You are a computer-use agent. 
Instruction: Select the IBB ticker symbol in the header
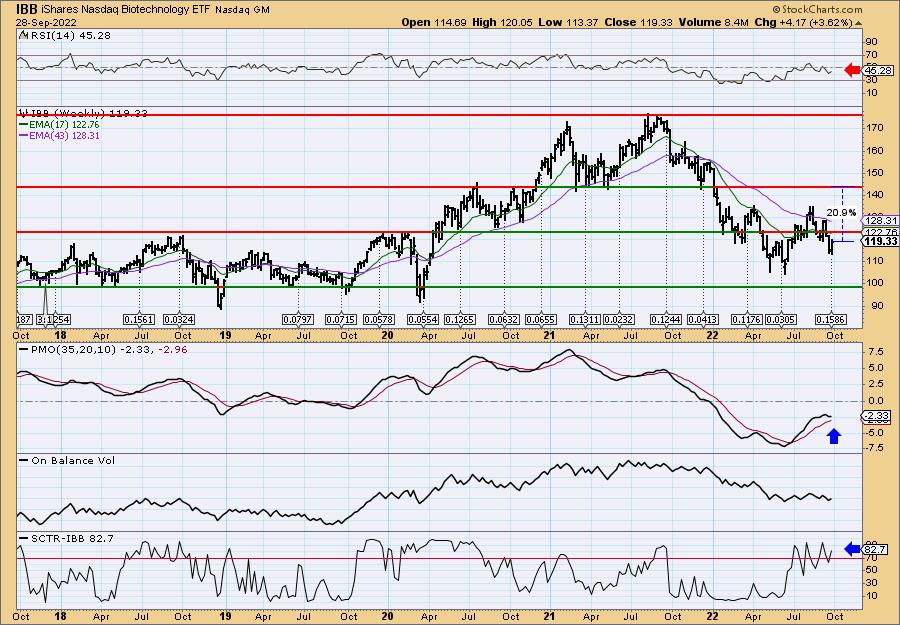pyautogui.click(x=28, y=9)
